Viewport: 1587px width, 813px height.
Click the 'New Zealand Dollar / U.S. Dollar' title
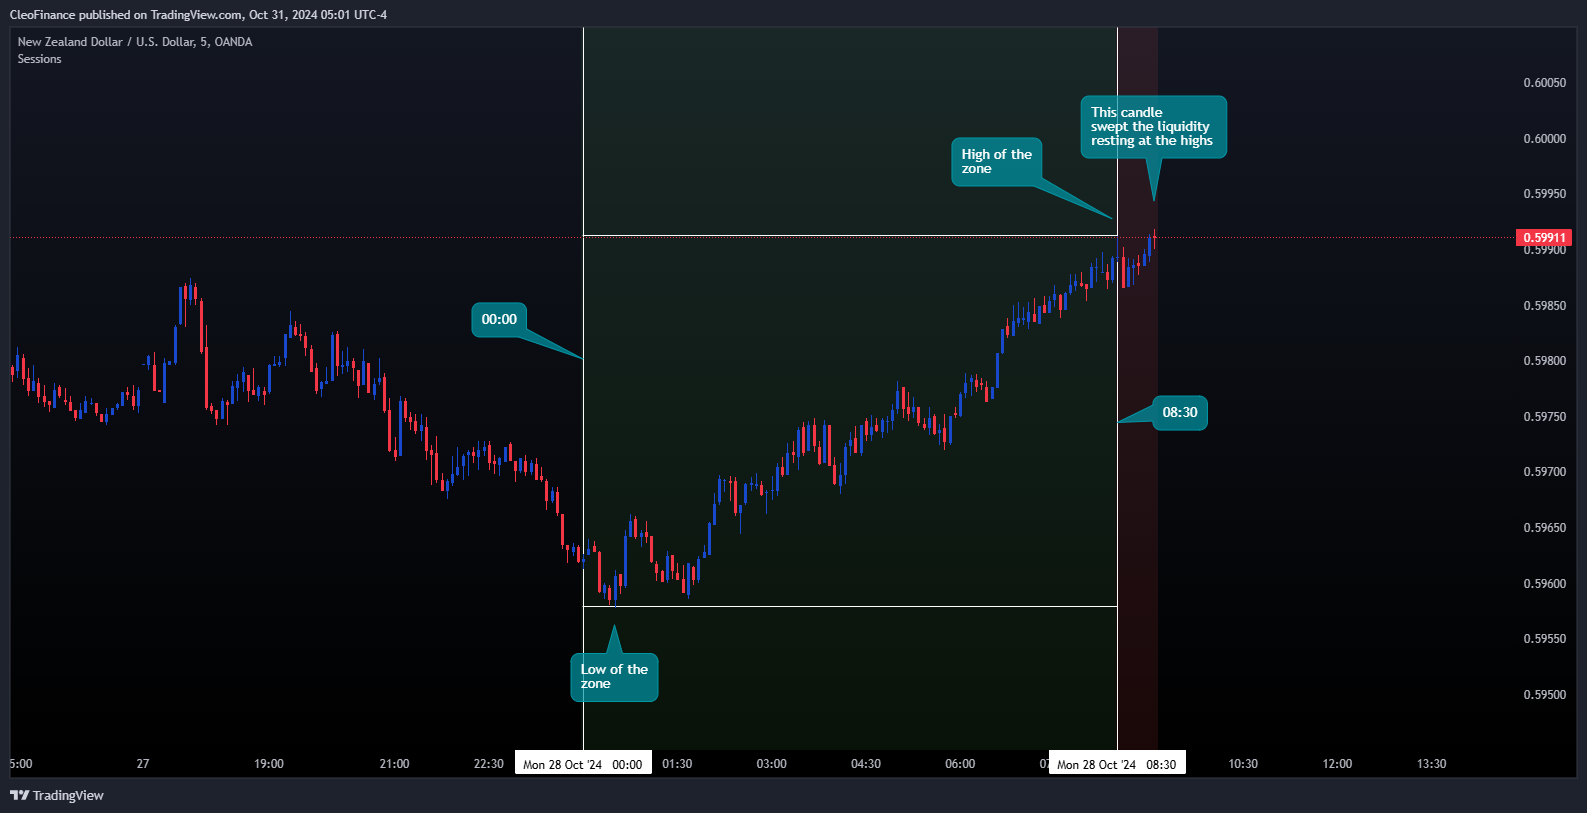(135, 42)
